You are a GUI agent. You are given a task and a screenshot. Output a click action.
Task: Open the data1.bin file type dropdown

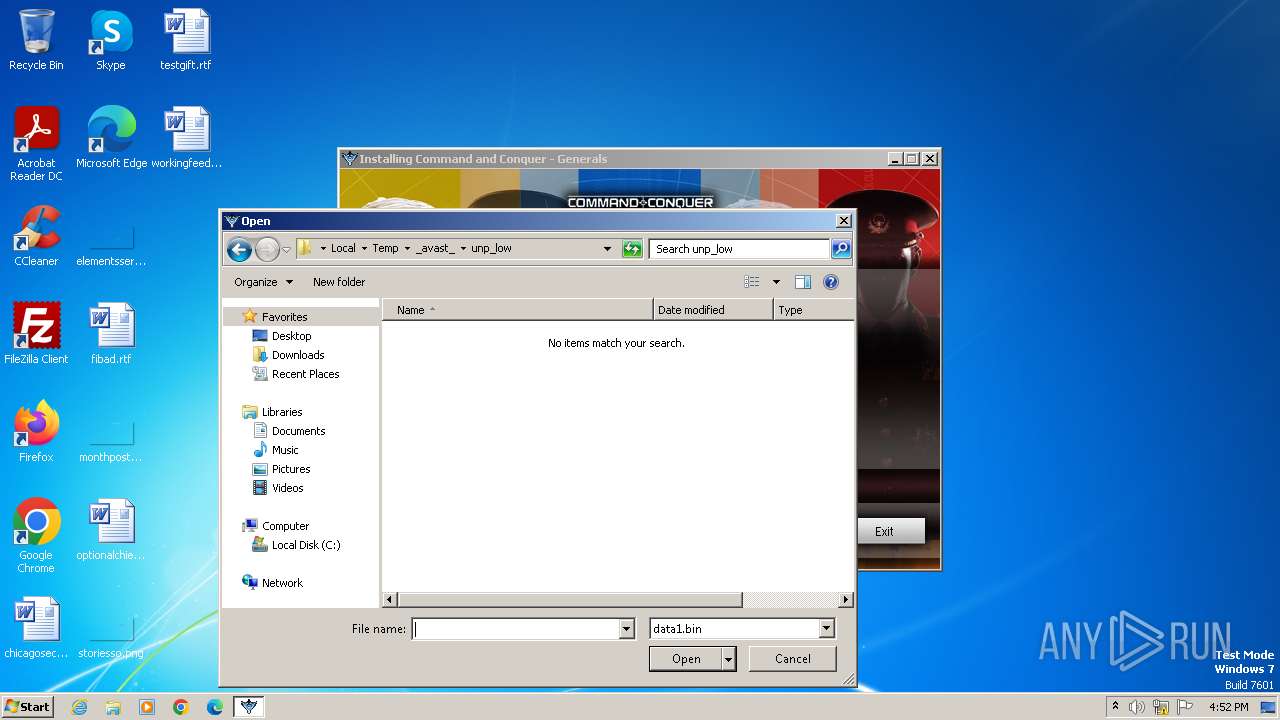(x=742, y=629)
